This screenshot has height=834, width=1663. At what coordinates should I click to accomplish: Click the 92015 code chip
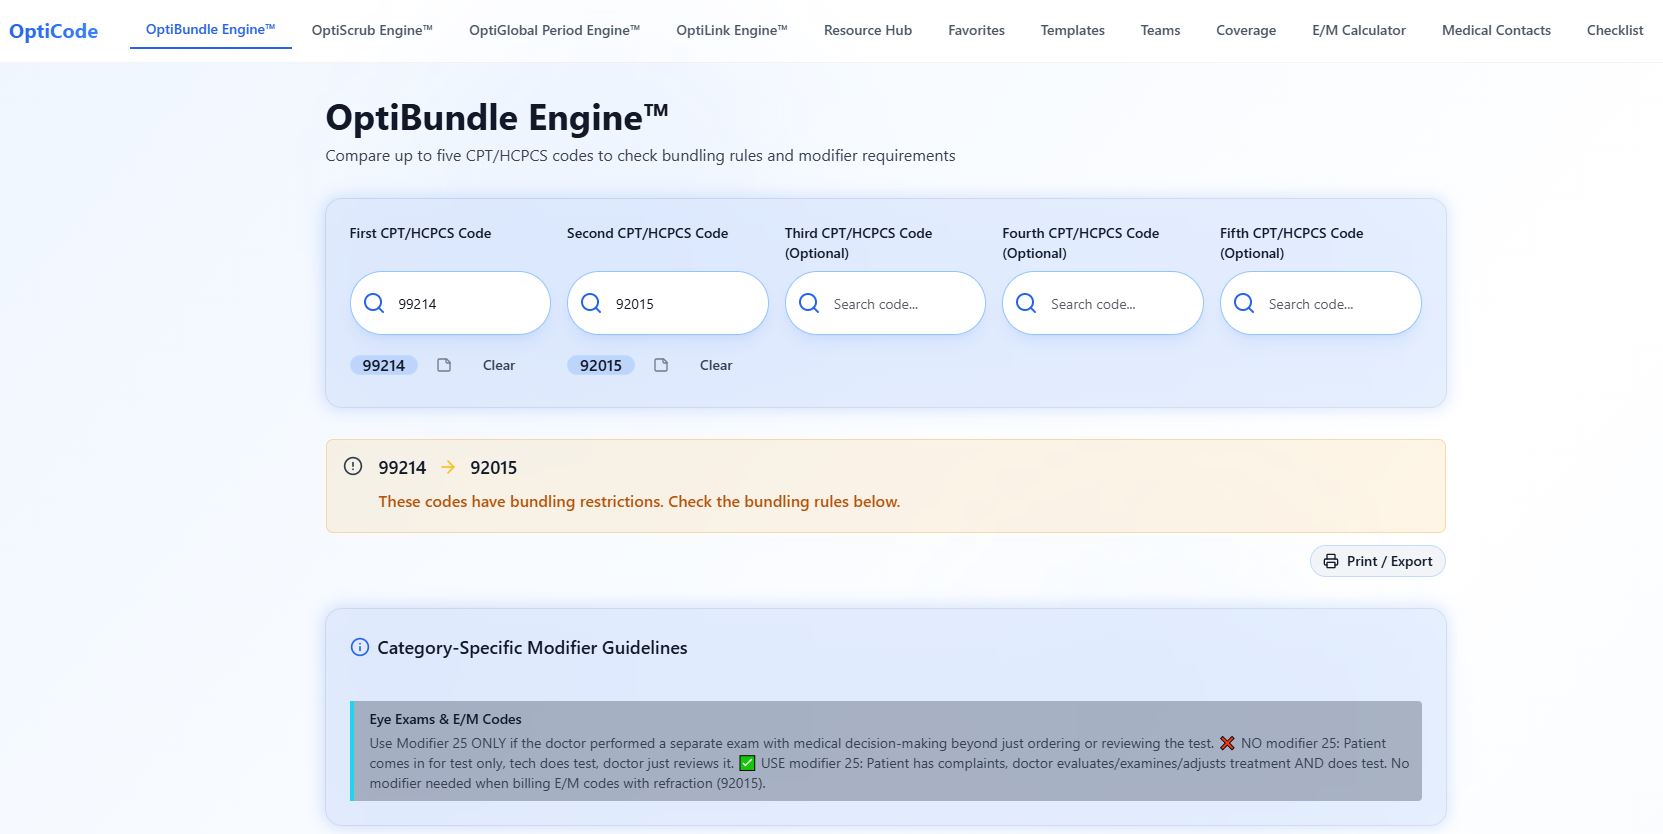pyautogui.click(x=601, y=365)
